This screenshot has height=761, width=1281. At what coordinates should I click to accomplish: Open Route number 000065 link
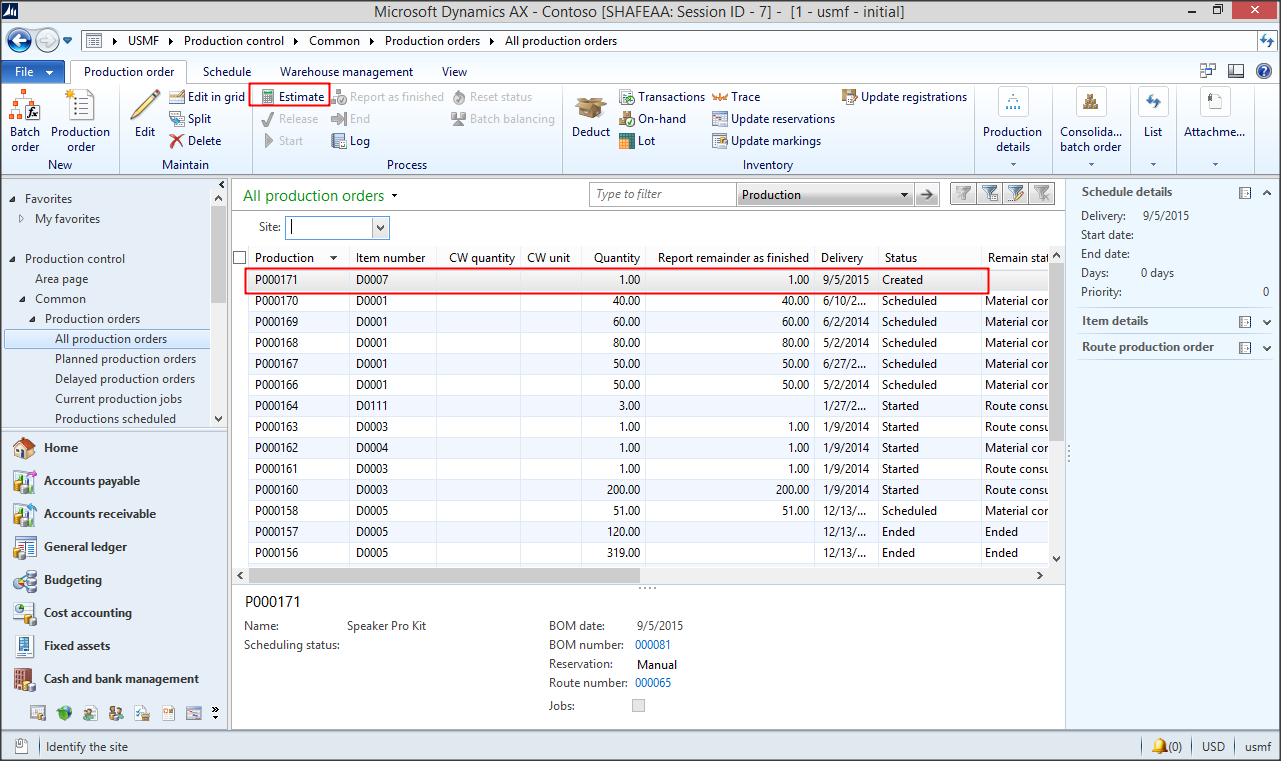(x=653, y=683)
